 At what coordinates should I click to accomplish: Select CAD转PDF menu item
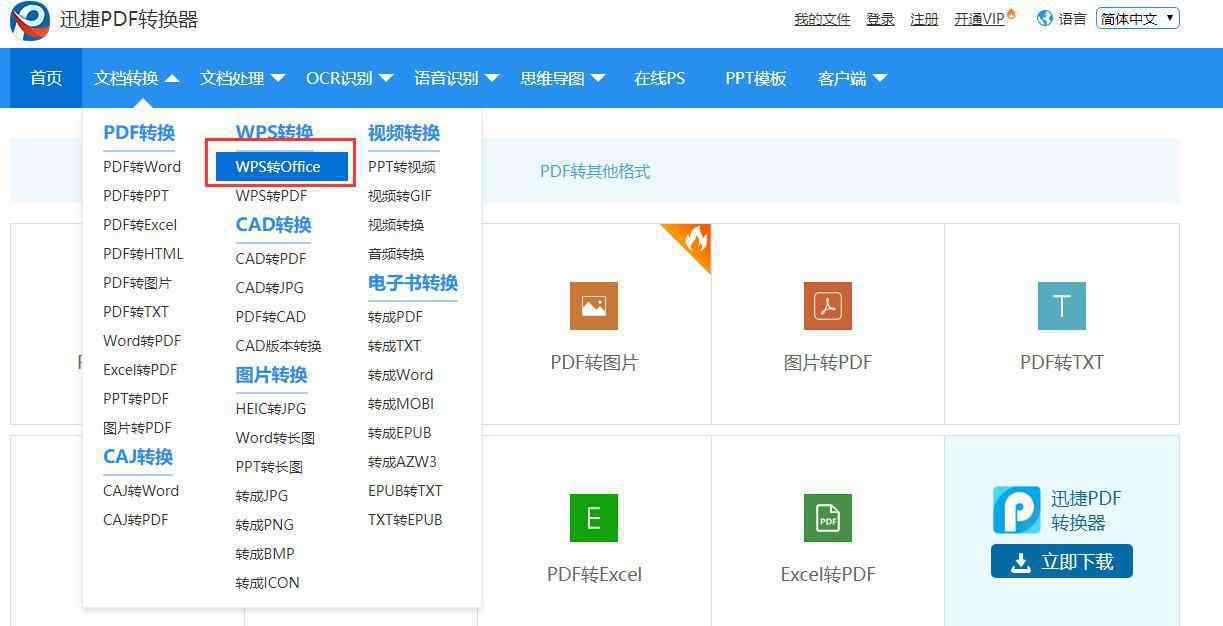[271, 258]
